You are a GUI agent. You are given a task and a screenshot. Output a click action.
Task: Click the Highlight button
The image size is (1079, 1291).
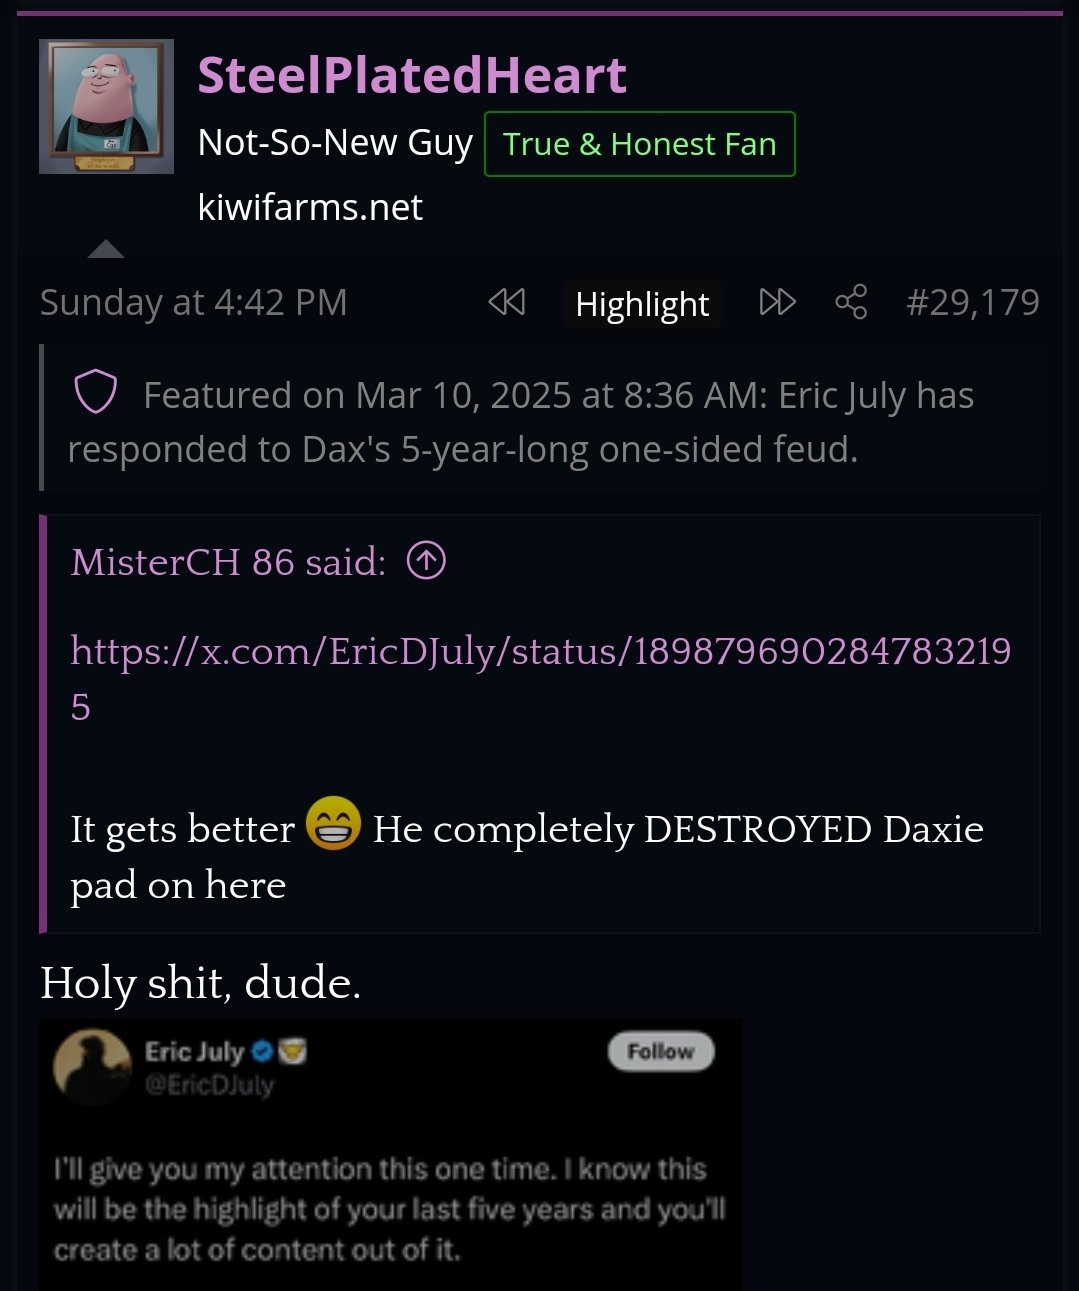click(642, 304)
